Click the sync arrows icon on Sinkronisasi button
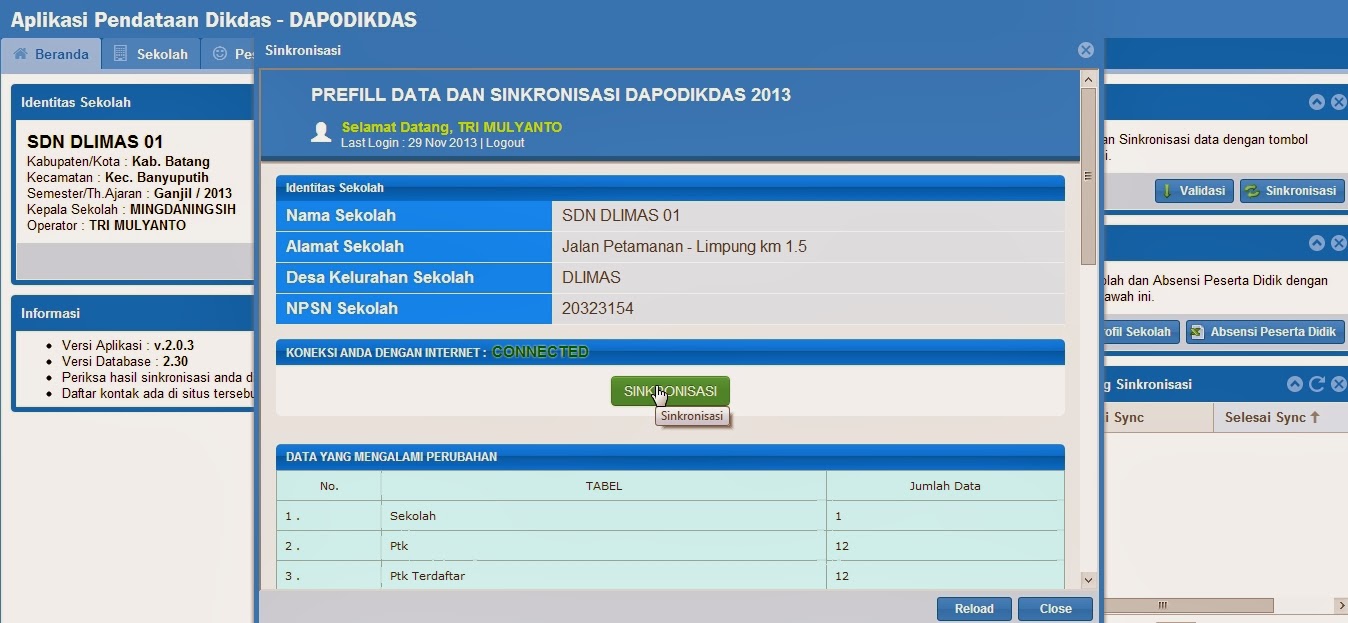The height and width of the screenshot is (623, 1348). 1252,191
